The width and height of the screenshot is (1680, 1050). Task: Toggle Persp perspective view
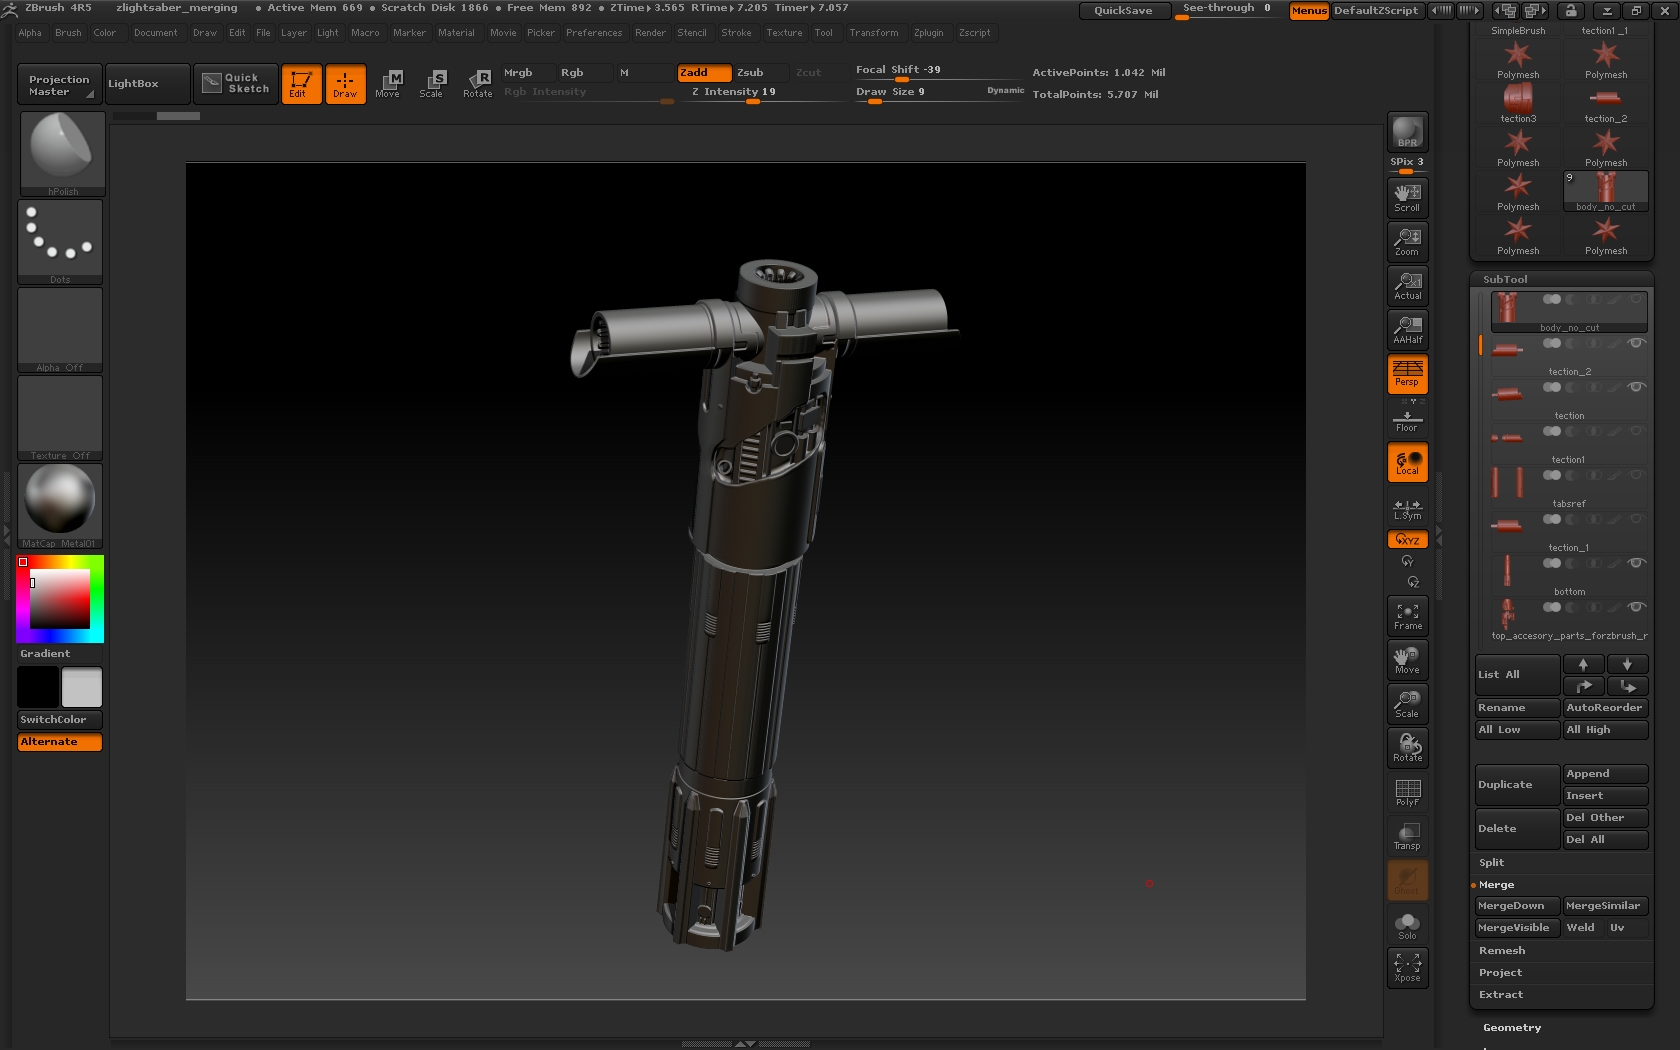pos(1407,374)
